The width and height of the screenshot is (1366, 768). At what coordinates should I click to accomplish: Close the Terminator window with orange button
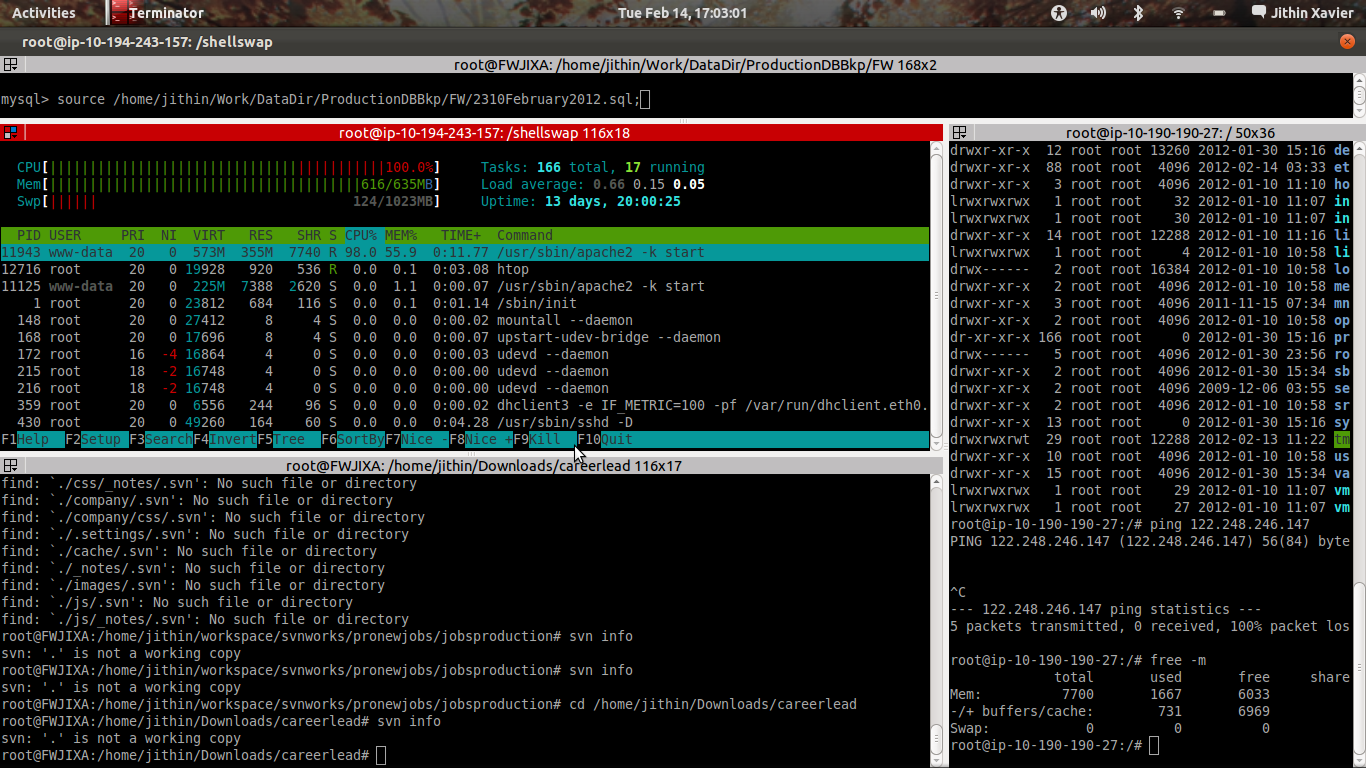coord(1347,42)
